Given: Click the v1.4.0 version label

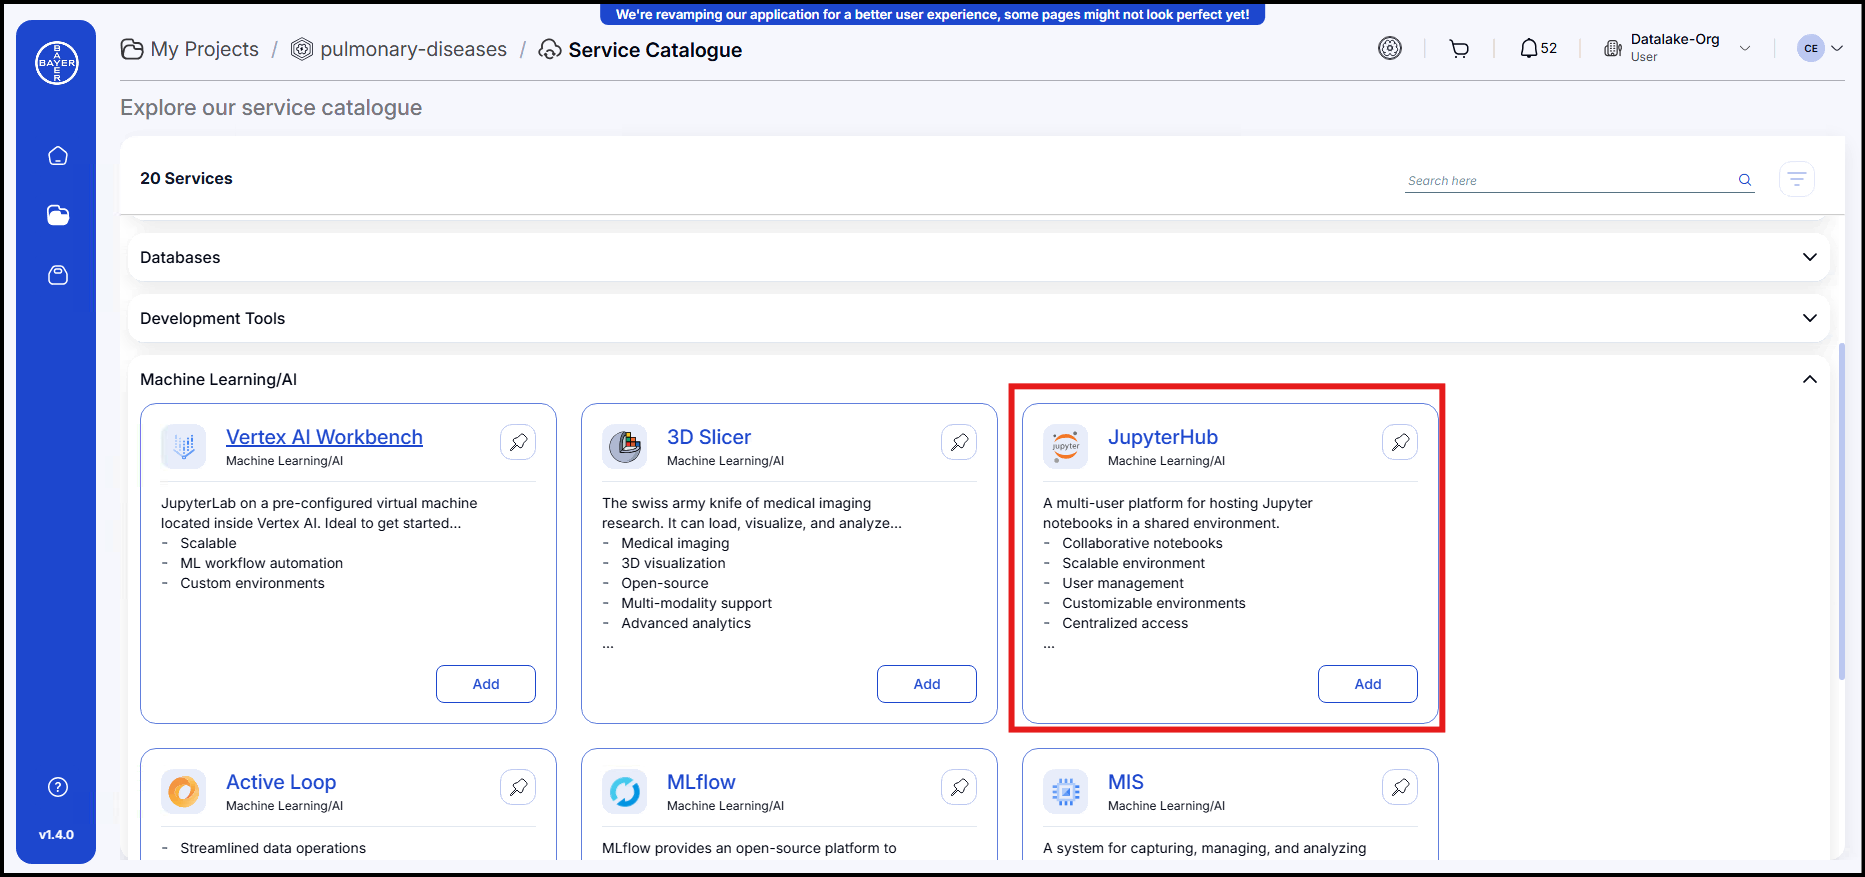Looking at the screenshot, I should [x=57, y=834].
